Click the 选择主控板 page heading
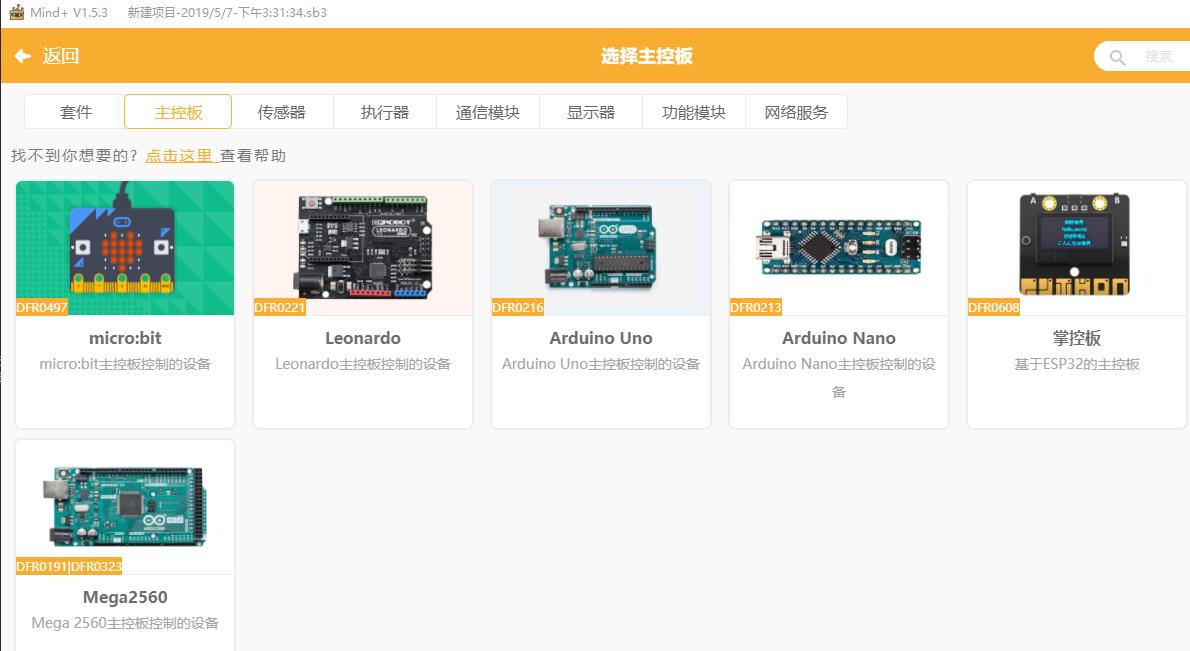 (647, 56)
